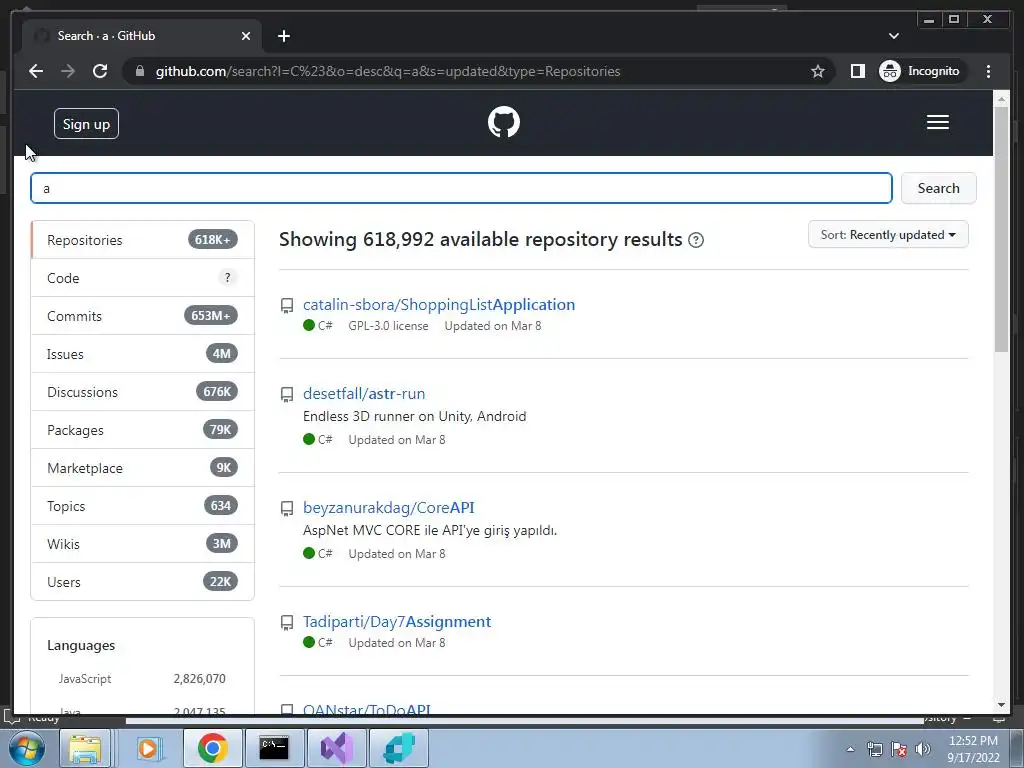This screenshot has height=768, width=1024.
Task: Open the Chrome side panel icon
Action: point(857,71)
